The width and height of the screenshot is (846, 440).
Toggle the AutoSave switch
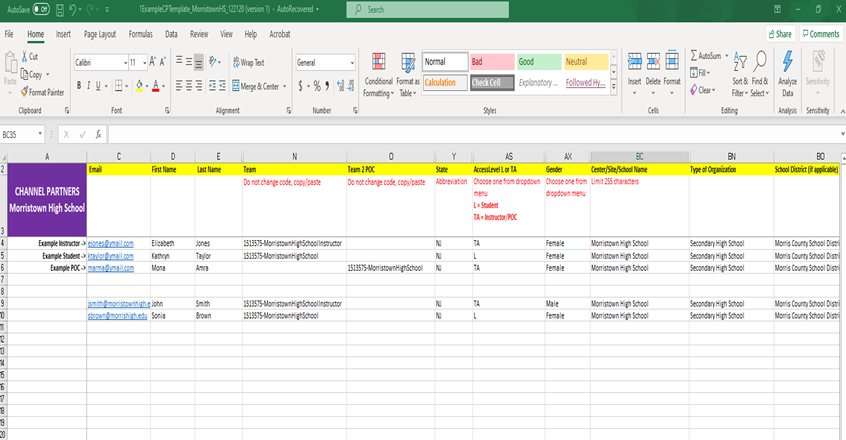point(40,9)
